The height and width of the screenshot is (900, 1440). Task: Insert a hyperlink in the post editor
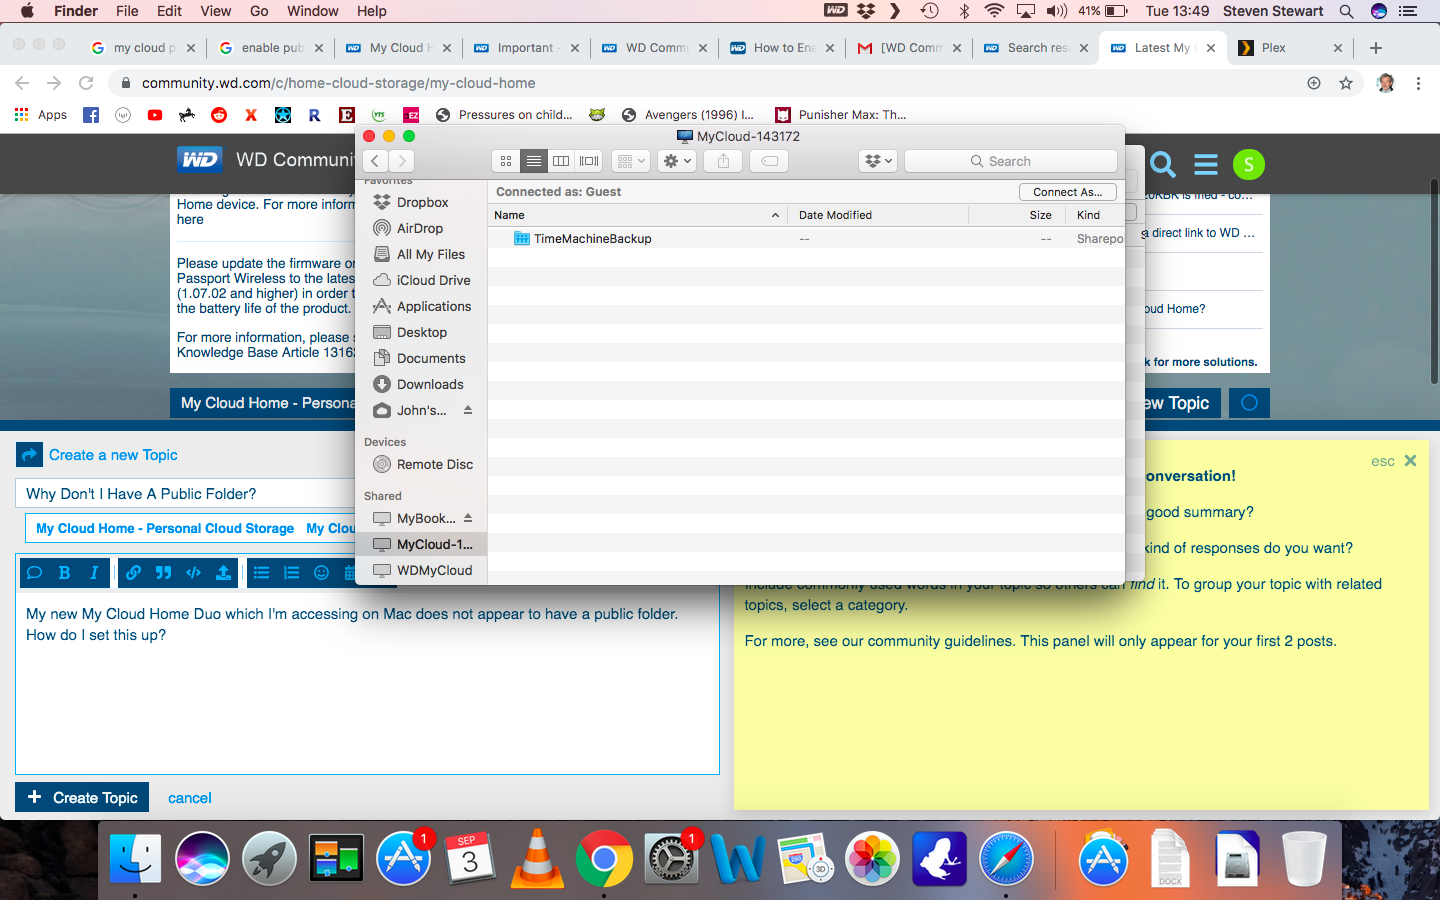coord(133,573)
